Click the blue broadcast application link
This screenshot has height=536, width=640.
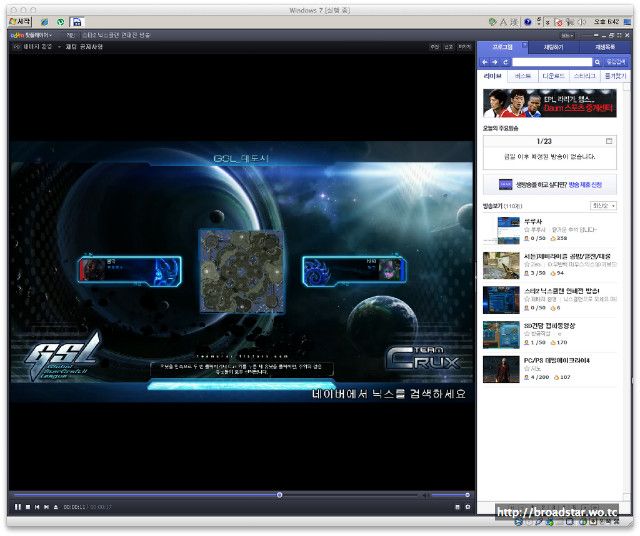[585, 185]
